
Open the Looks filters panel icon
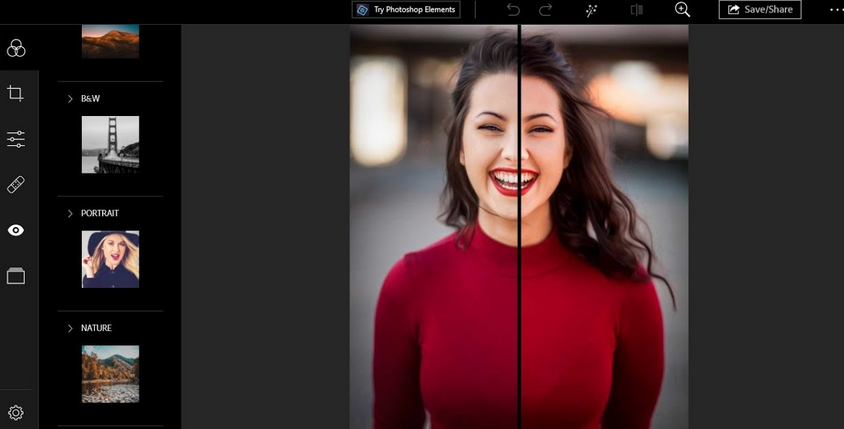[x=16, y=48]
